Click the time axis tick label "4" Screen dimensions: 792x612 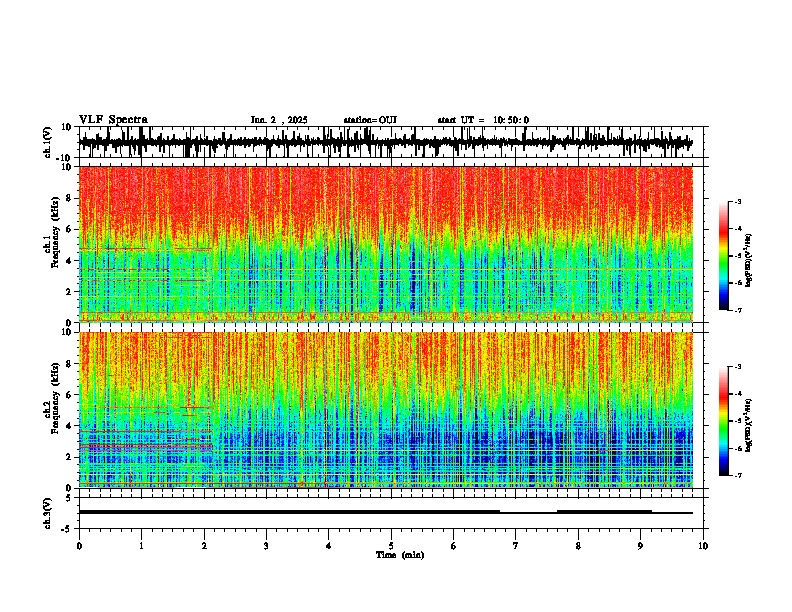tap(329, 546)
